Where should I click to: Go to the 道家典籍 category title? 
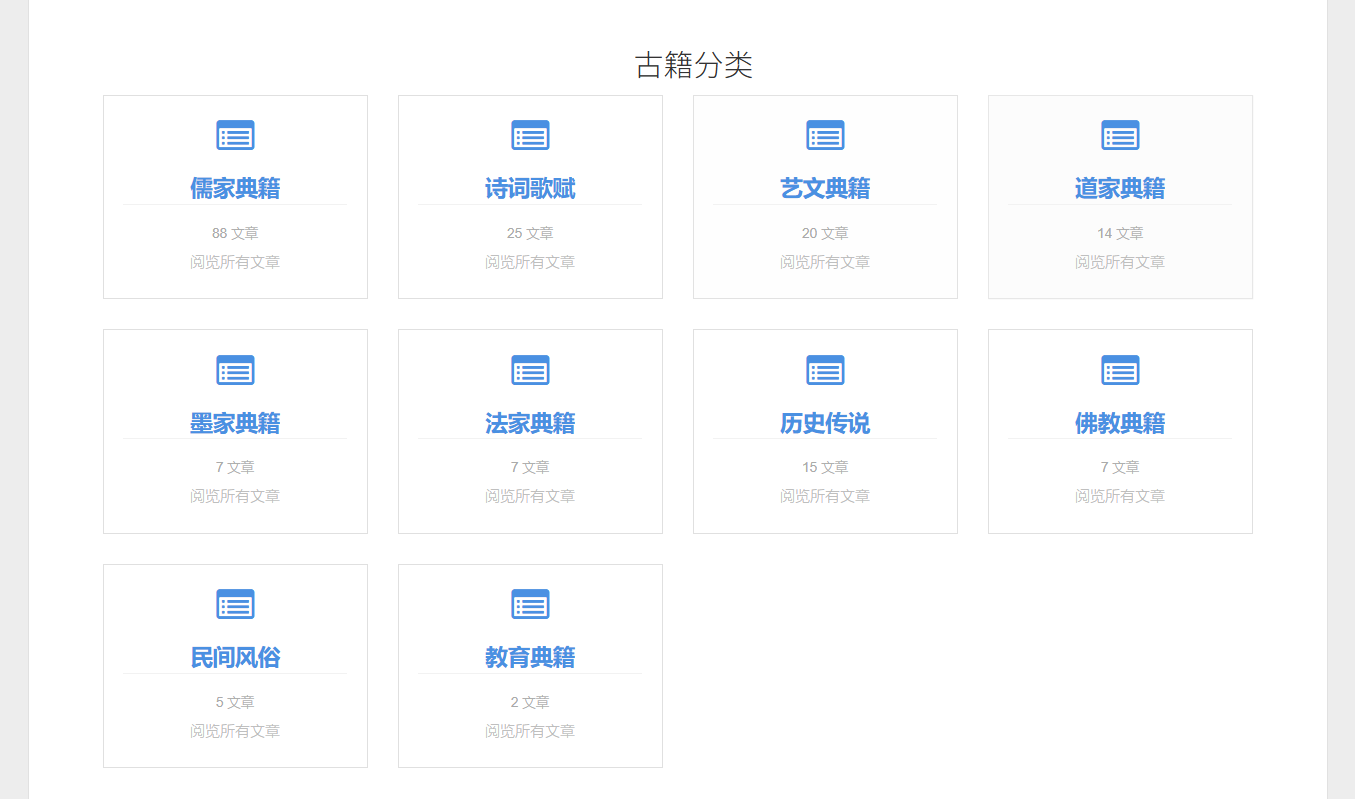tap(1120, 188)
